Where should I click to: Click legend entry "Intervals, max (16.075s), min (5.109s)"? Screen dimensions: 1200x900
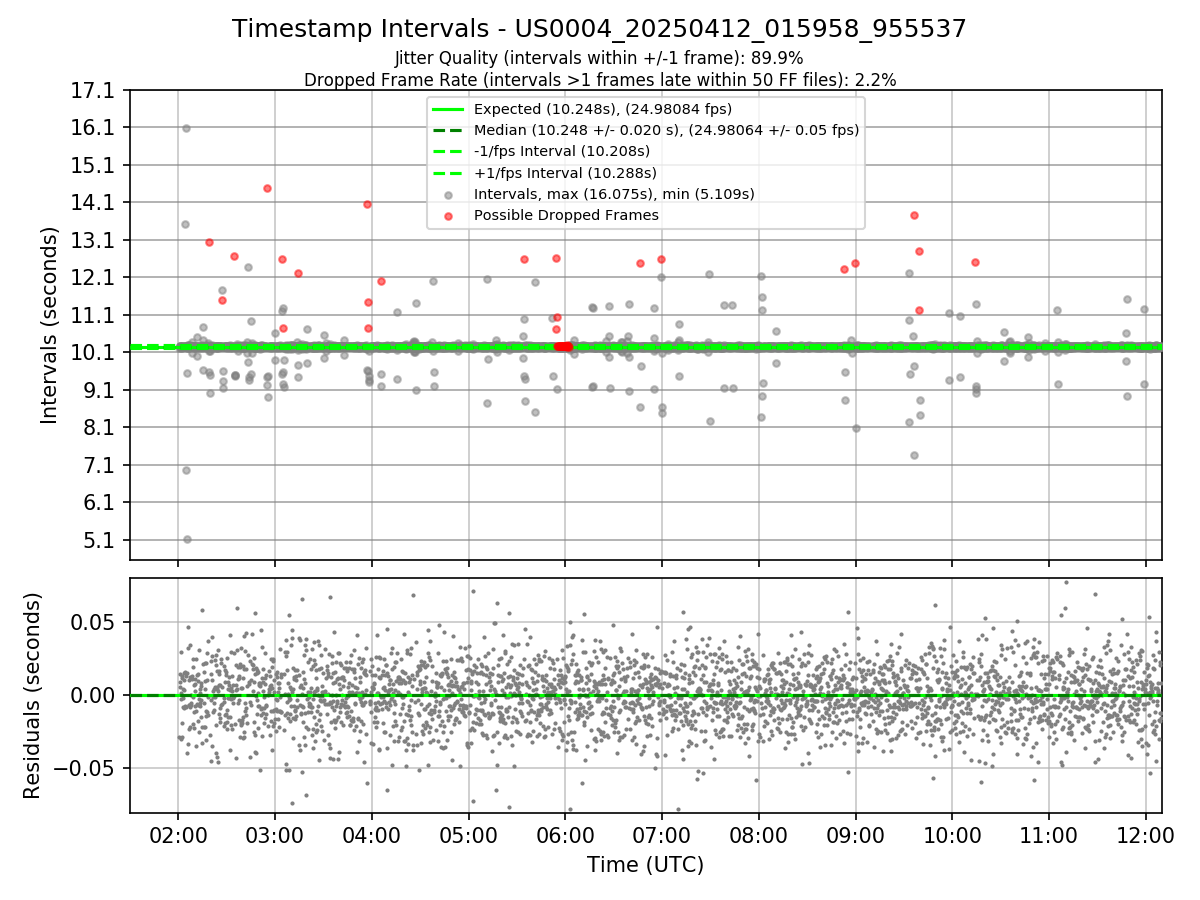(x=614, y=194)
